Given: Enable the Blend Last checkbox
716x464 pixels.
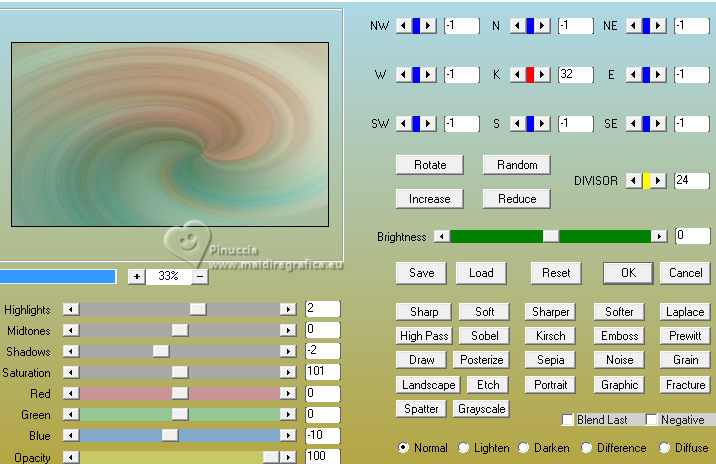Looking at the screenshot, I should click(568, 419).
